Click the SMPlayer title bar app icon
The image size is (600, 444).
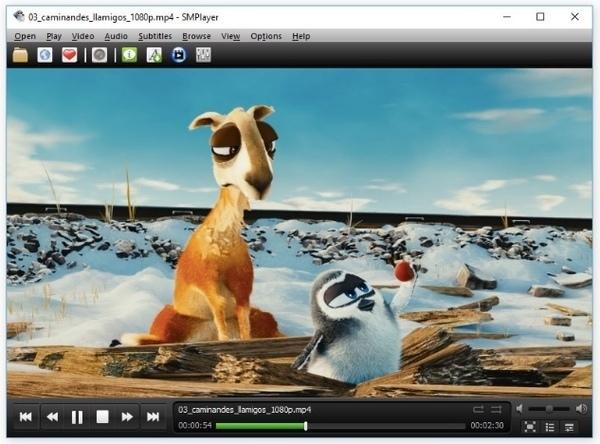(19, 16)
